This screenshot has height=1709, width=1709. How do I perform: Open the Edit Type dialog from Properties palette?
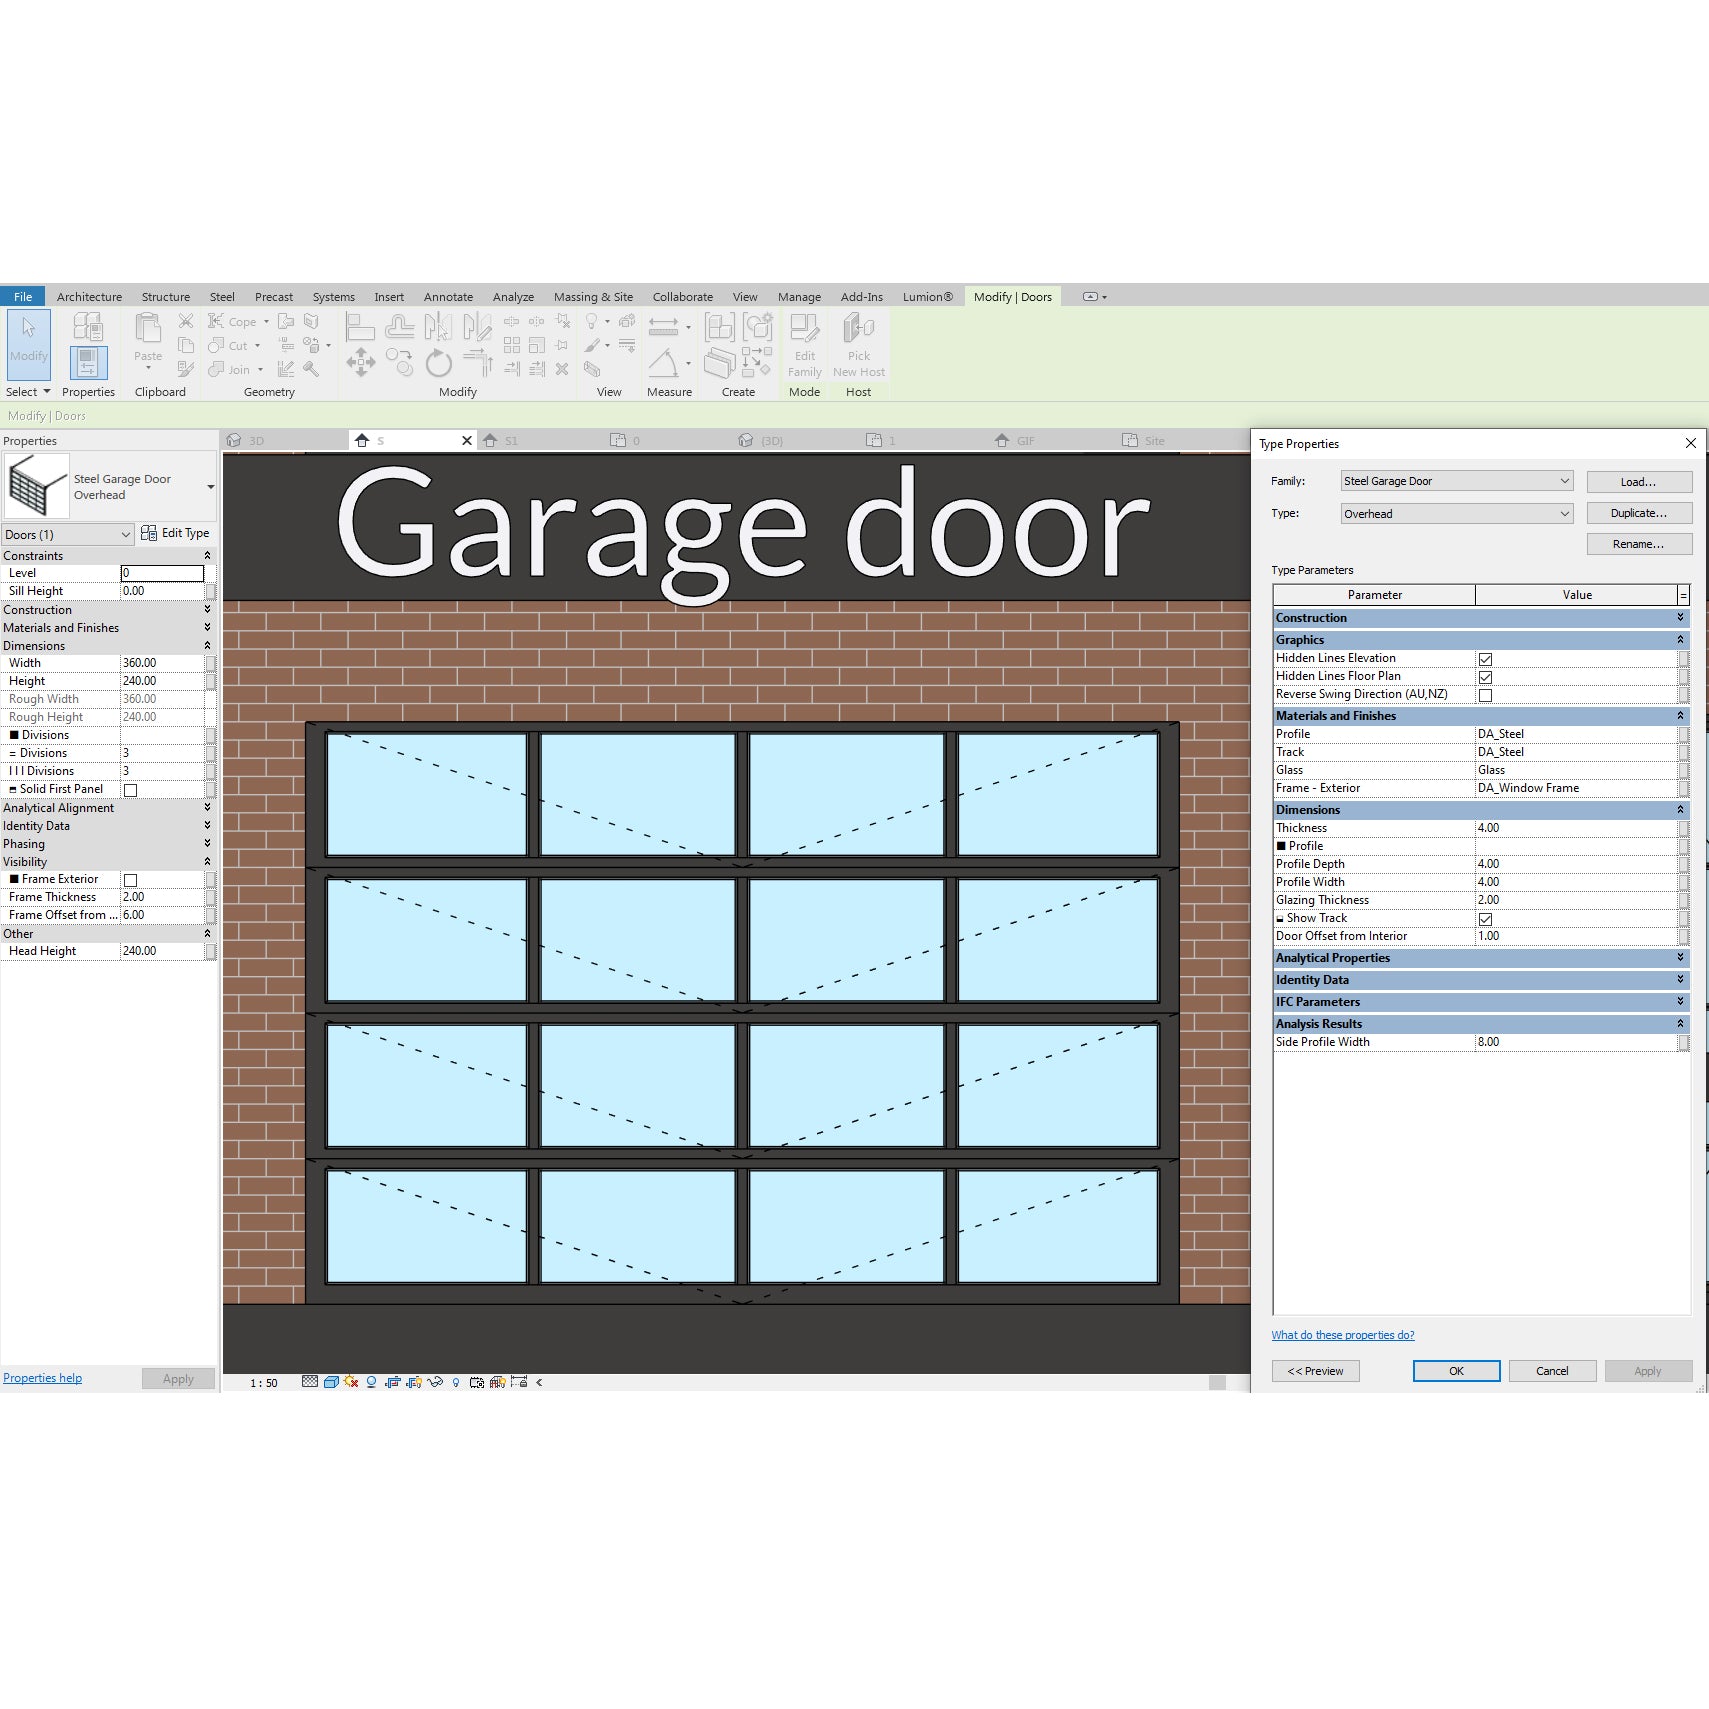tap(176, 533)
